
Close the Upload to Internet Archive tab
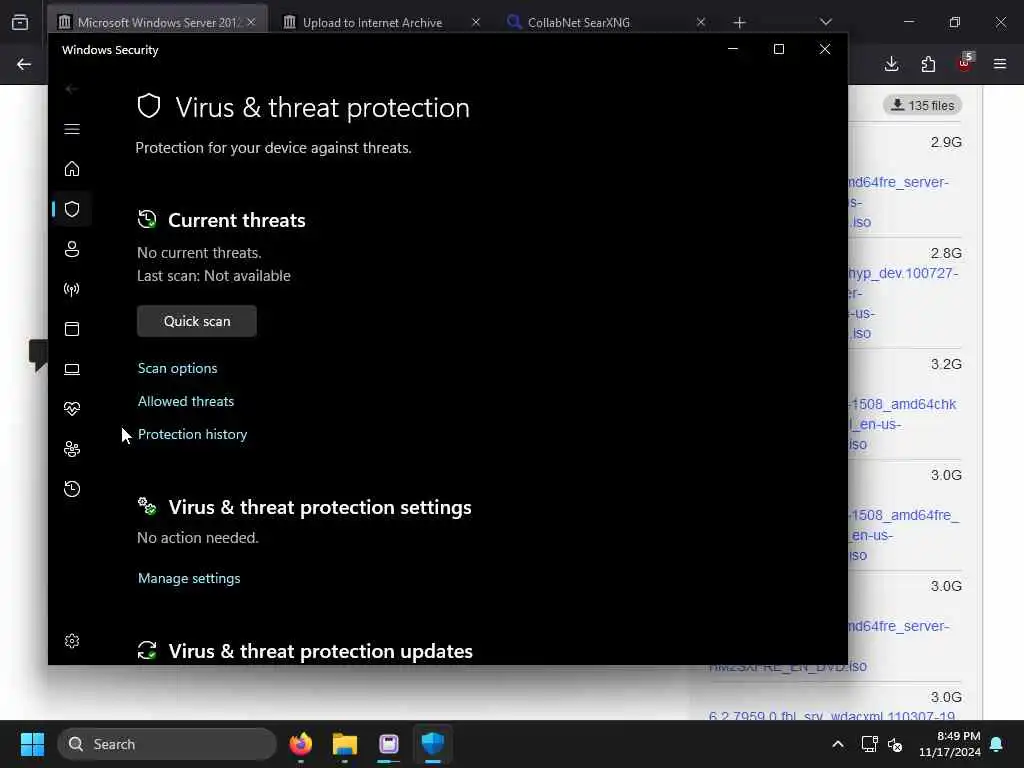click(x=476, y=22)
